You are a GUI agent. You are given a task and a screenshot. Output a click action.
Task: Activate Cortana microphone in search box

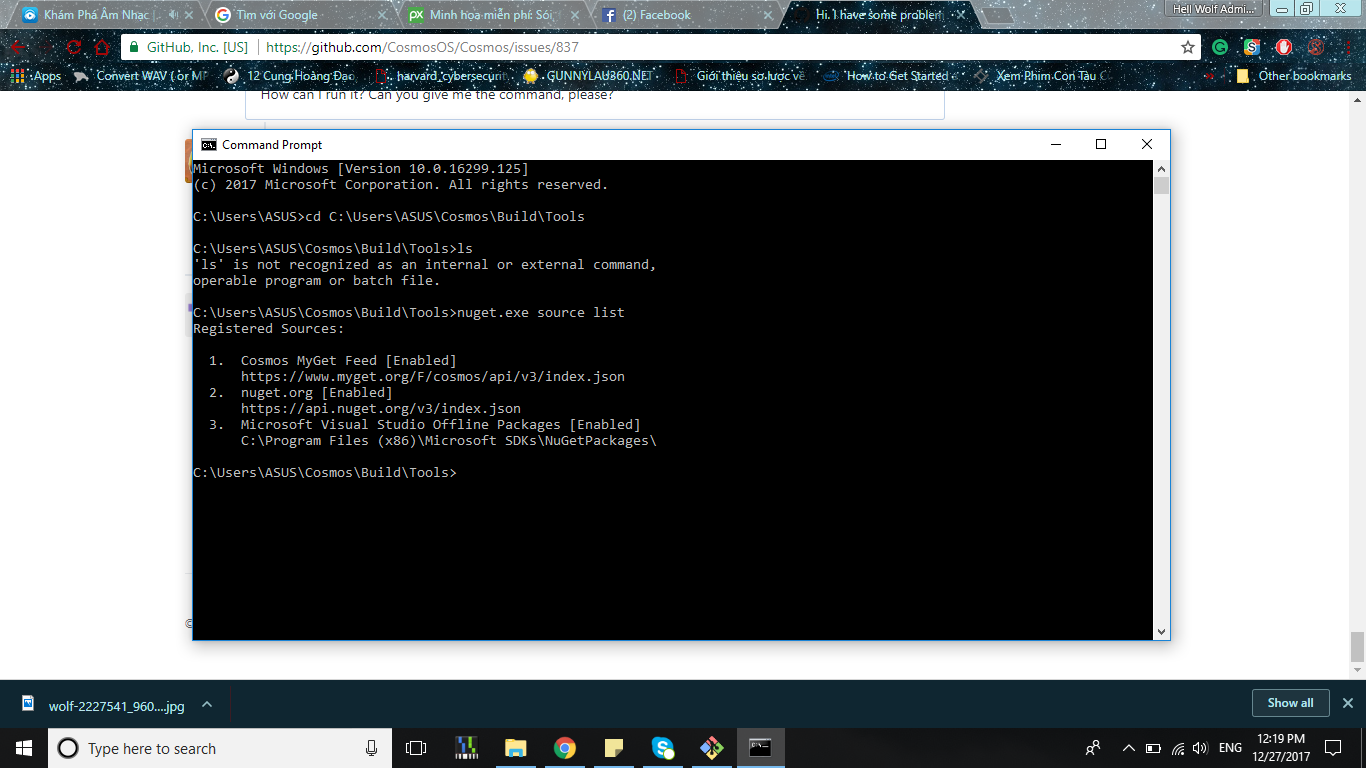tap(371, 748)
